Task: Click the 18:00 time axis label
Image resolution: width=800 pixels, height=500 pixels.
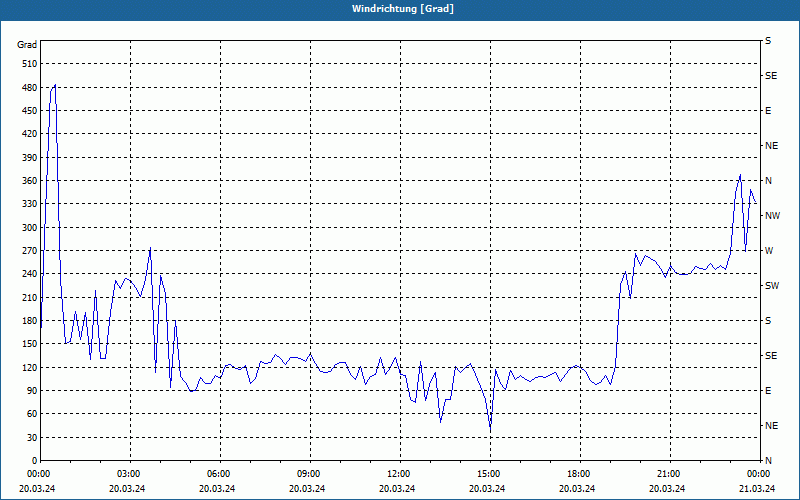Action: coord(577,474)
